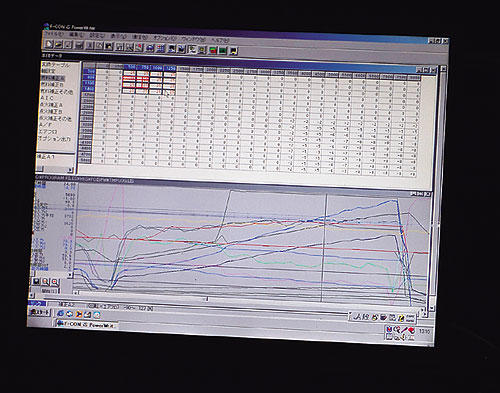Click the last black-yellow toolbar icon
The width and height of the screenshot is (500, 393).
234,51
